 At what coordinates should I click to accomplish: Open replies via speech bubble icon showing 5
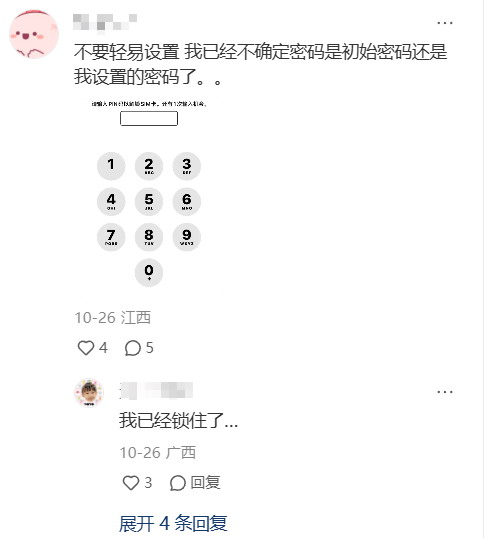133,348
